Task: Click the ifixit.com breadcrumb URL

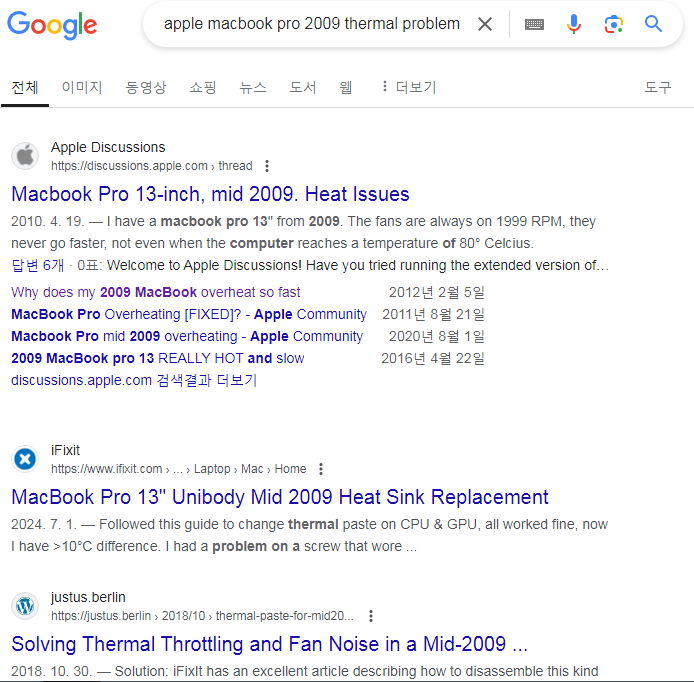Action: (178, 469)
